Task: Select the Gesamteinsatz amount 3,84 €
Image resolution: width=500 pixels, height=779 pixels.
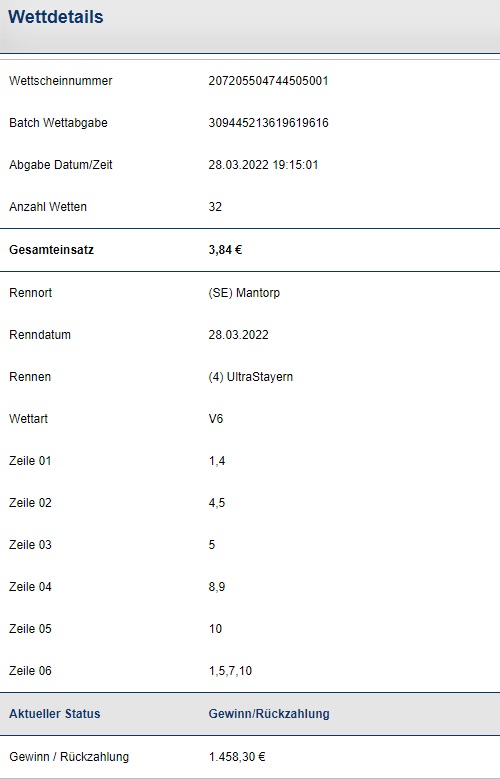Action: (x=225, y=249)
